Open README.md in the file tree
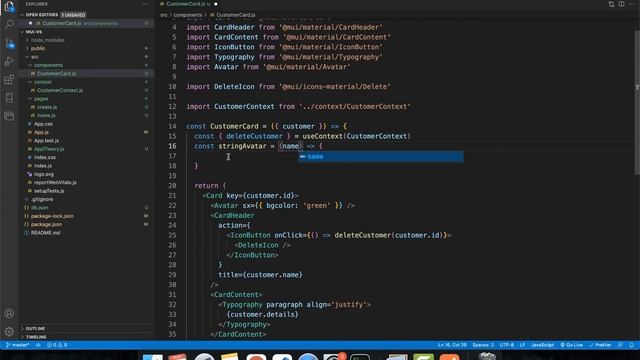The image size is (640, 360). pyautogui.click(x=45, y=233)
